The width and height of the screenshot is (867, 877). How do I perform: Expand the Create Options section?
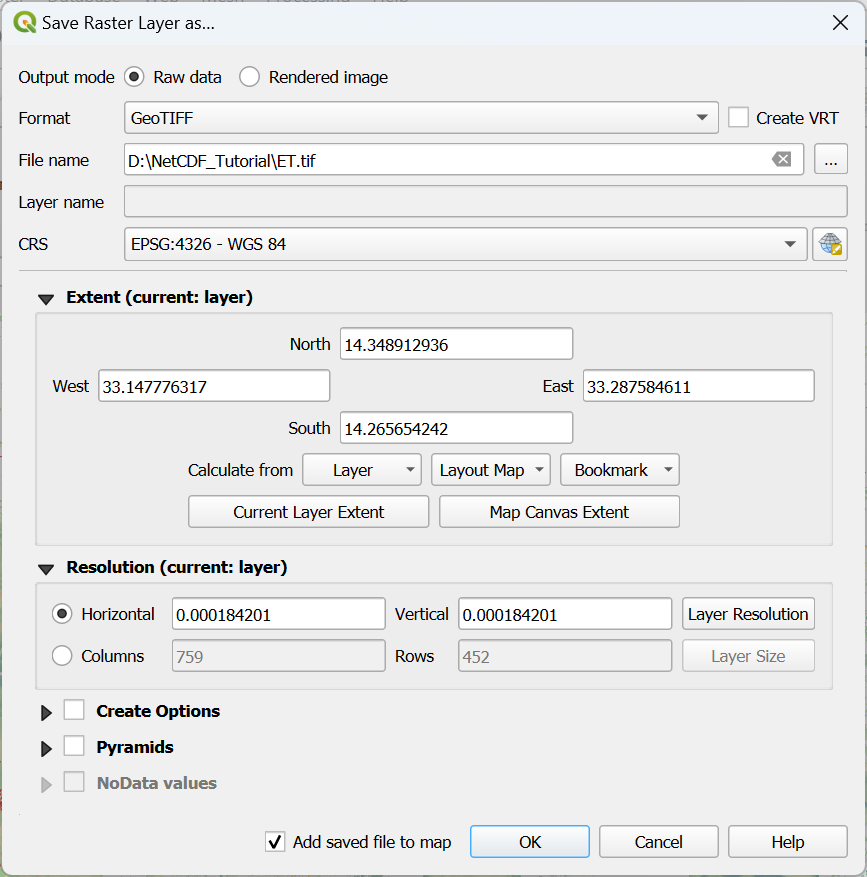pyautogui.click(x=46, y=712)
